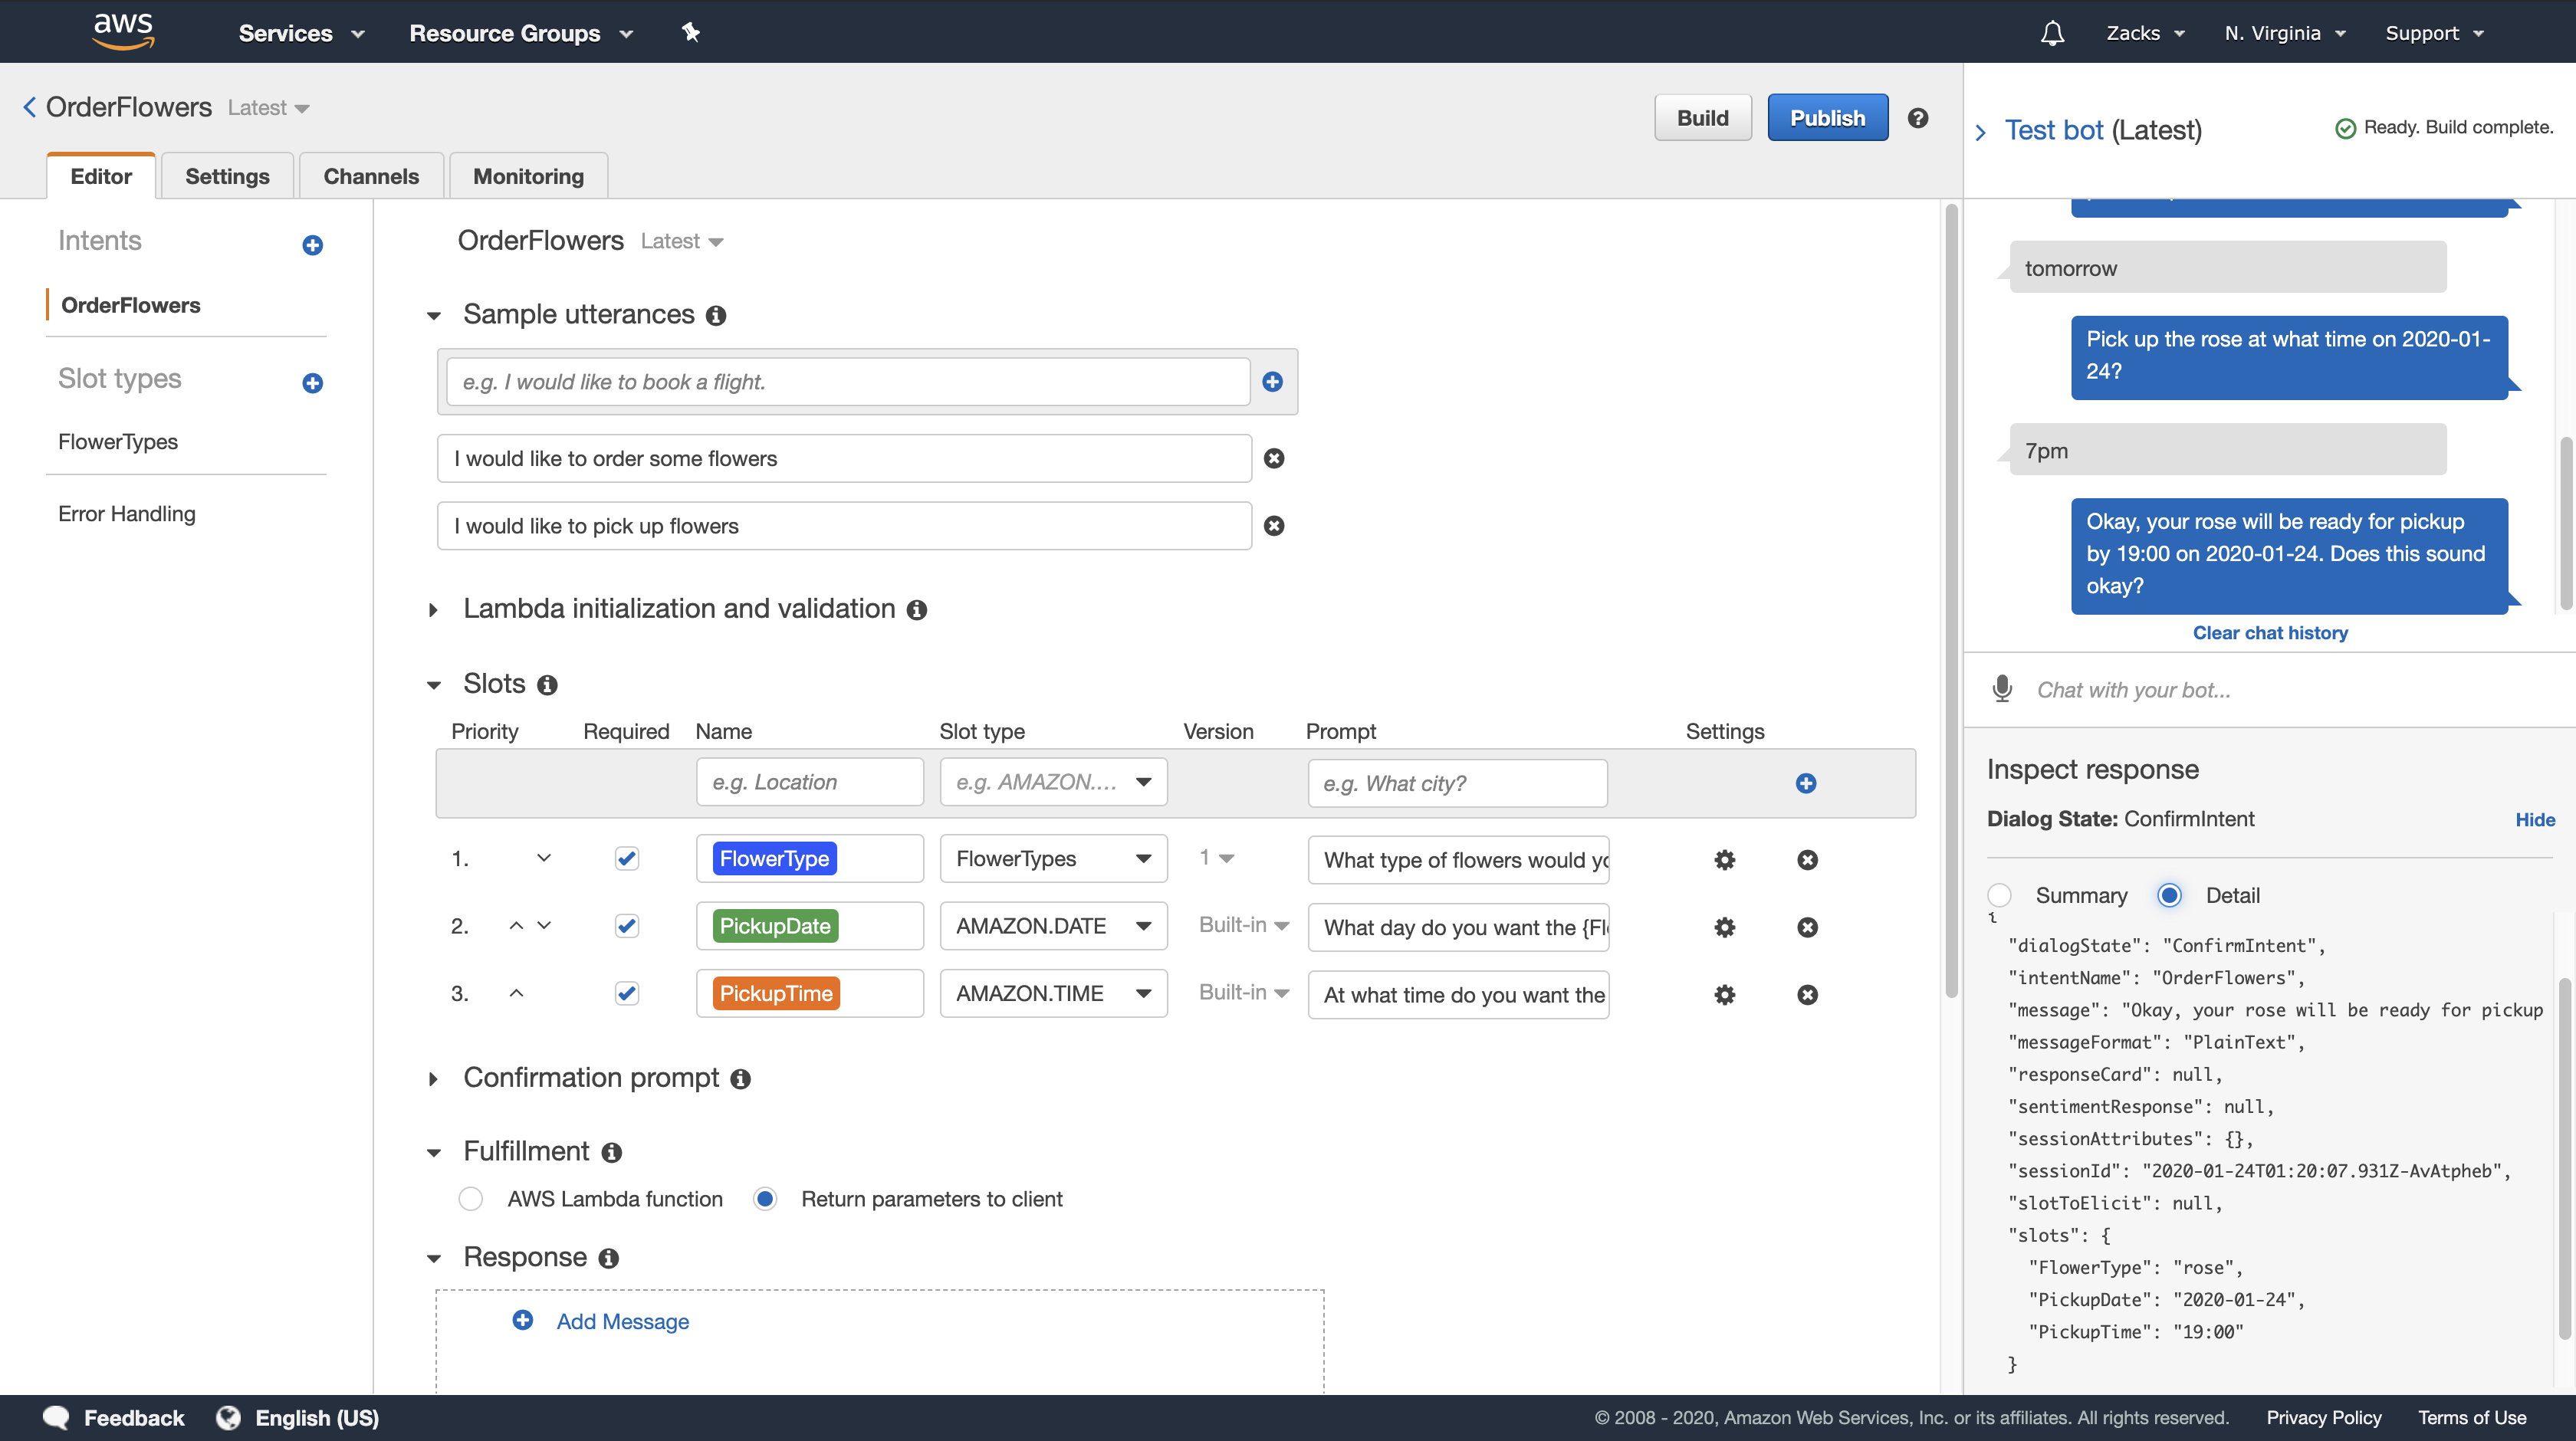This screenshot has height=1441, width=2576.
Task: Open settings gear for PickupDate slot
Action: (x=1724, y=927)
